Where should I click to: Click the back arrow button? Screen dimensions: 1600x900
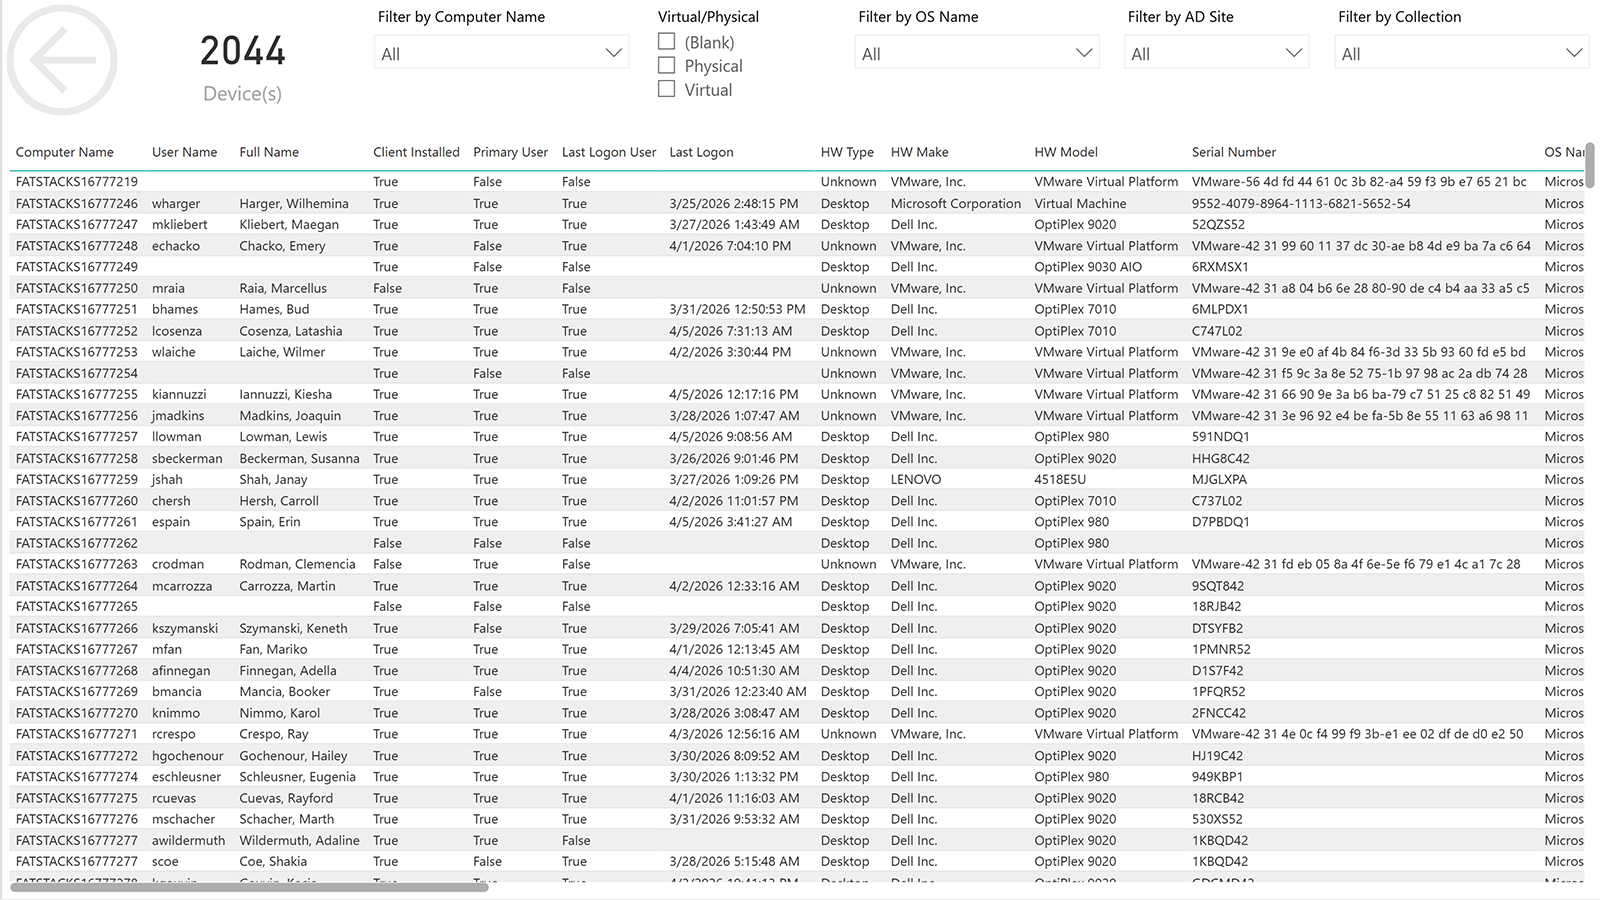[x=62, y=60]
